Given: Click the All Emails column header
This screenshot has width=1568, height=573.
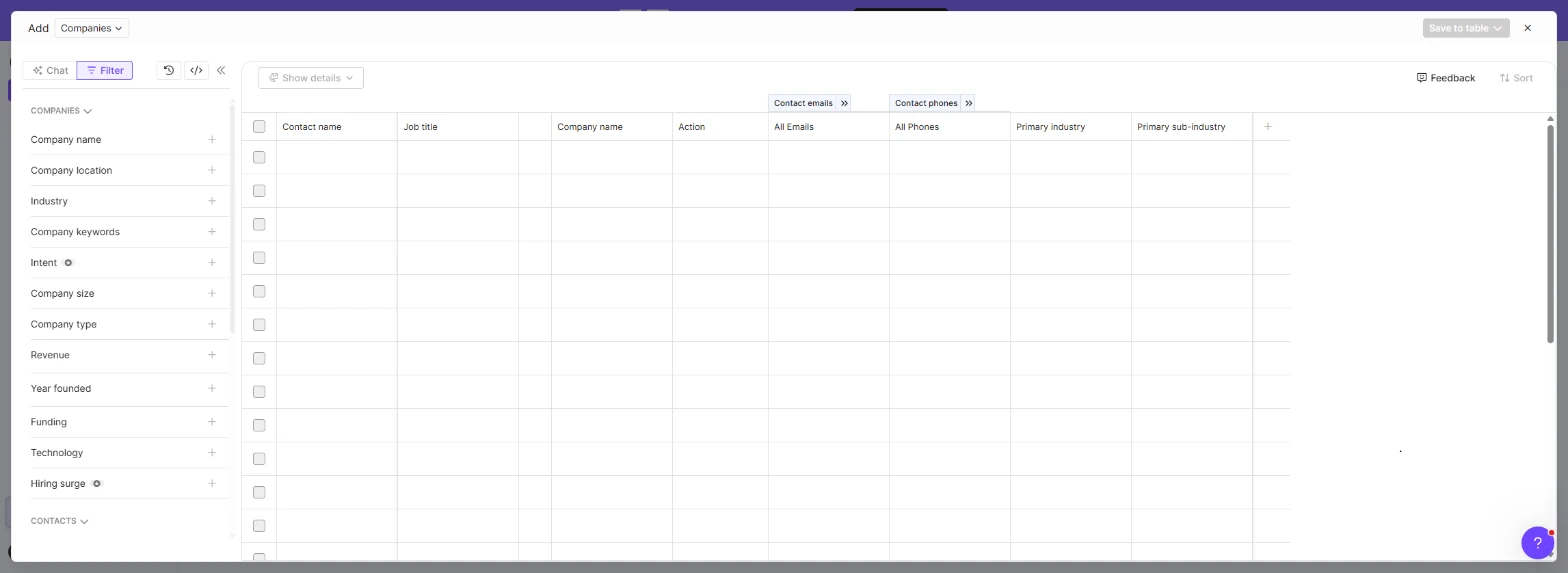Looking at the screenshot, I should coord(829,127).
